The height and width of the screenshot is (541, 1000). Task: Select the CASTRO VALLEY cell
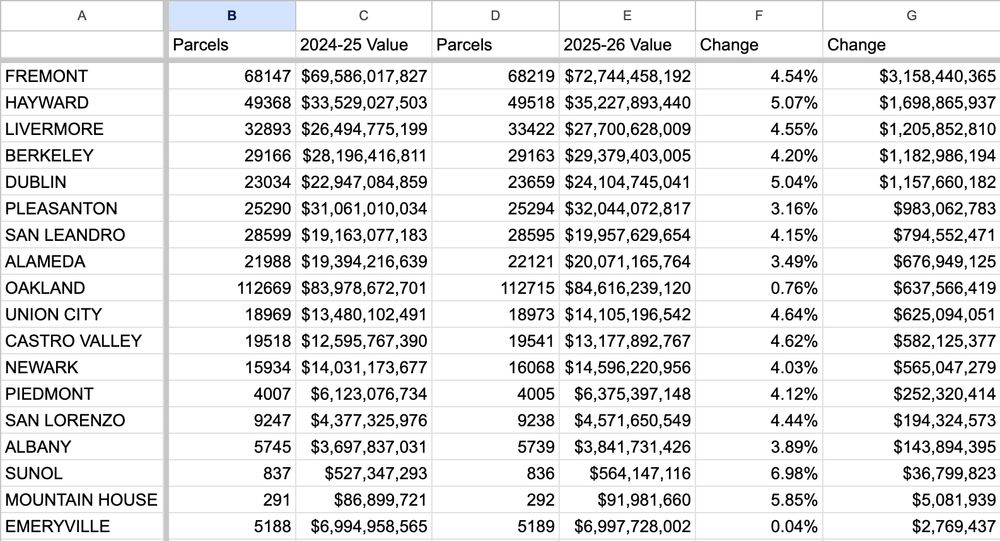(82, 341)
